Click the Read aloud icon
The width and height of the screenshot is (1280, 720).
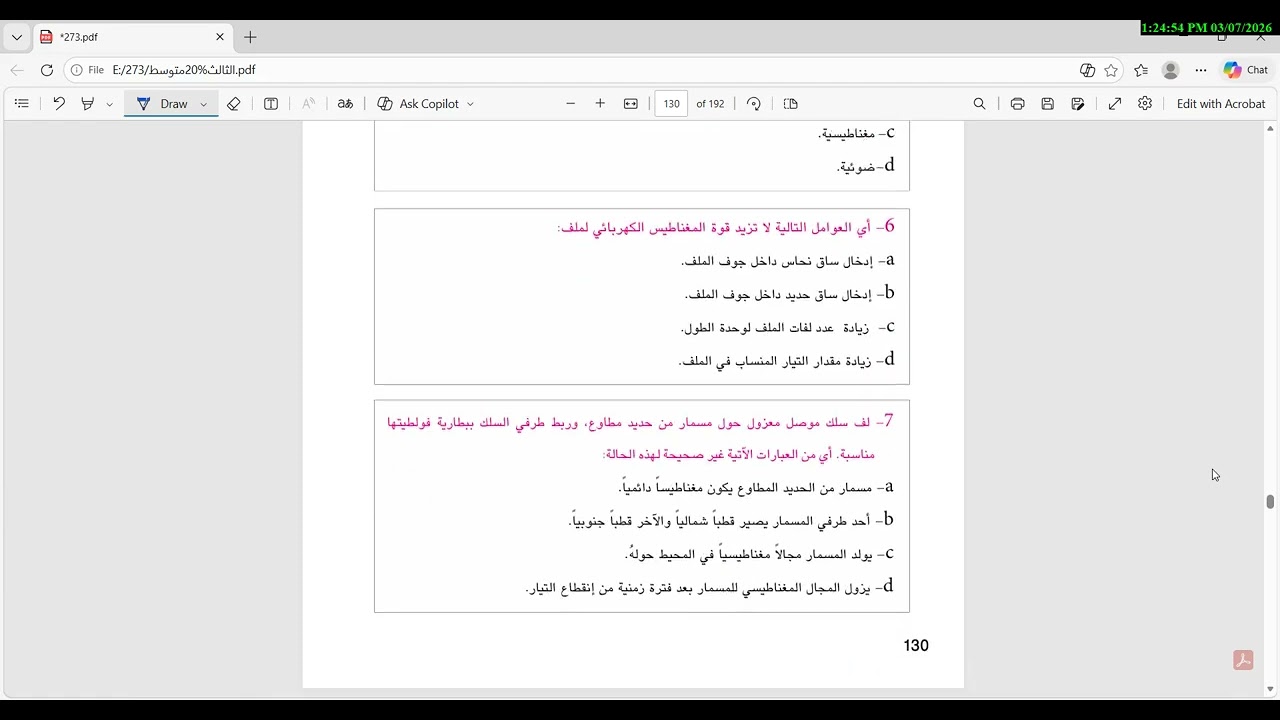309,104
